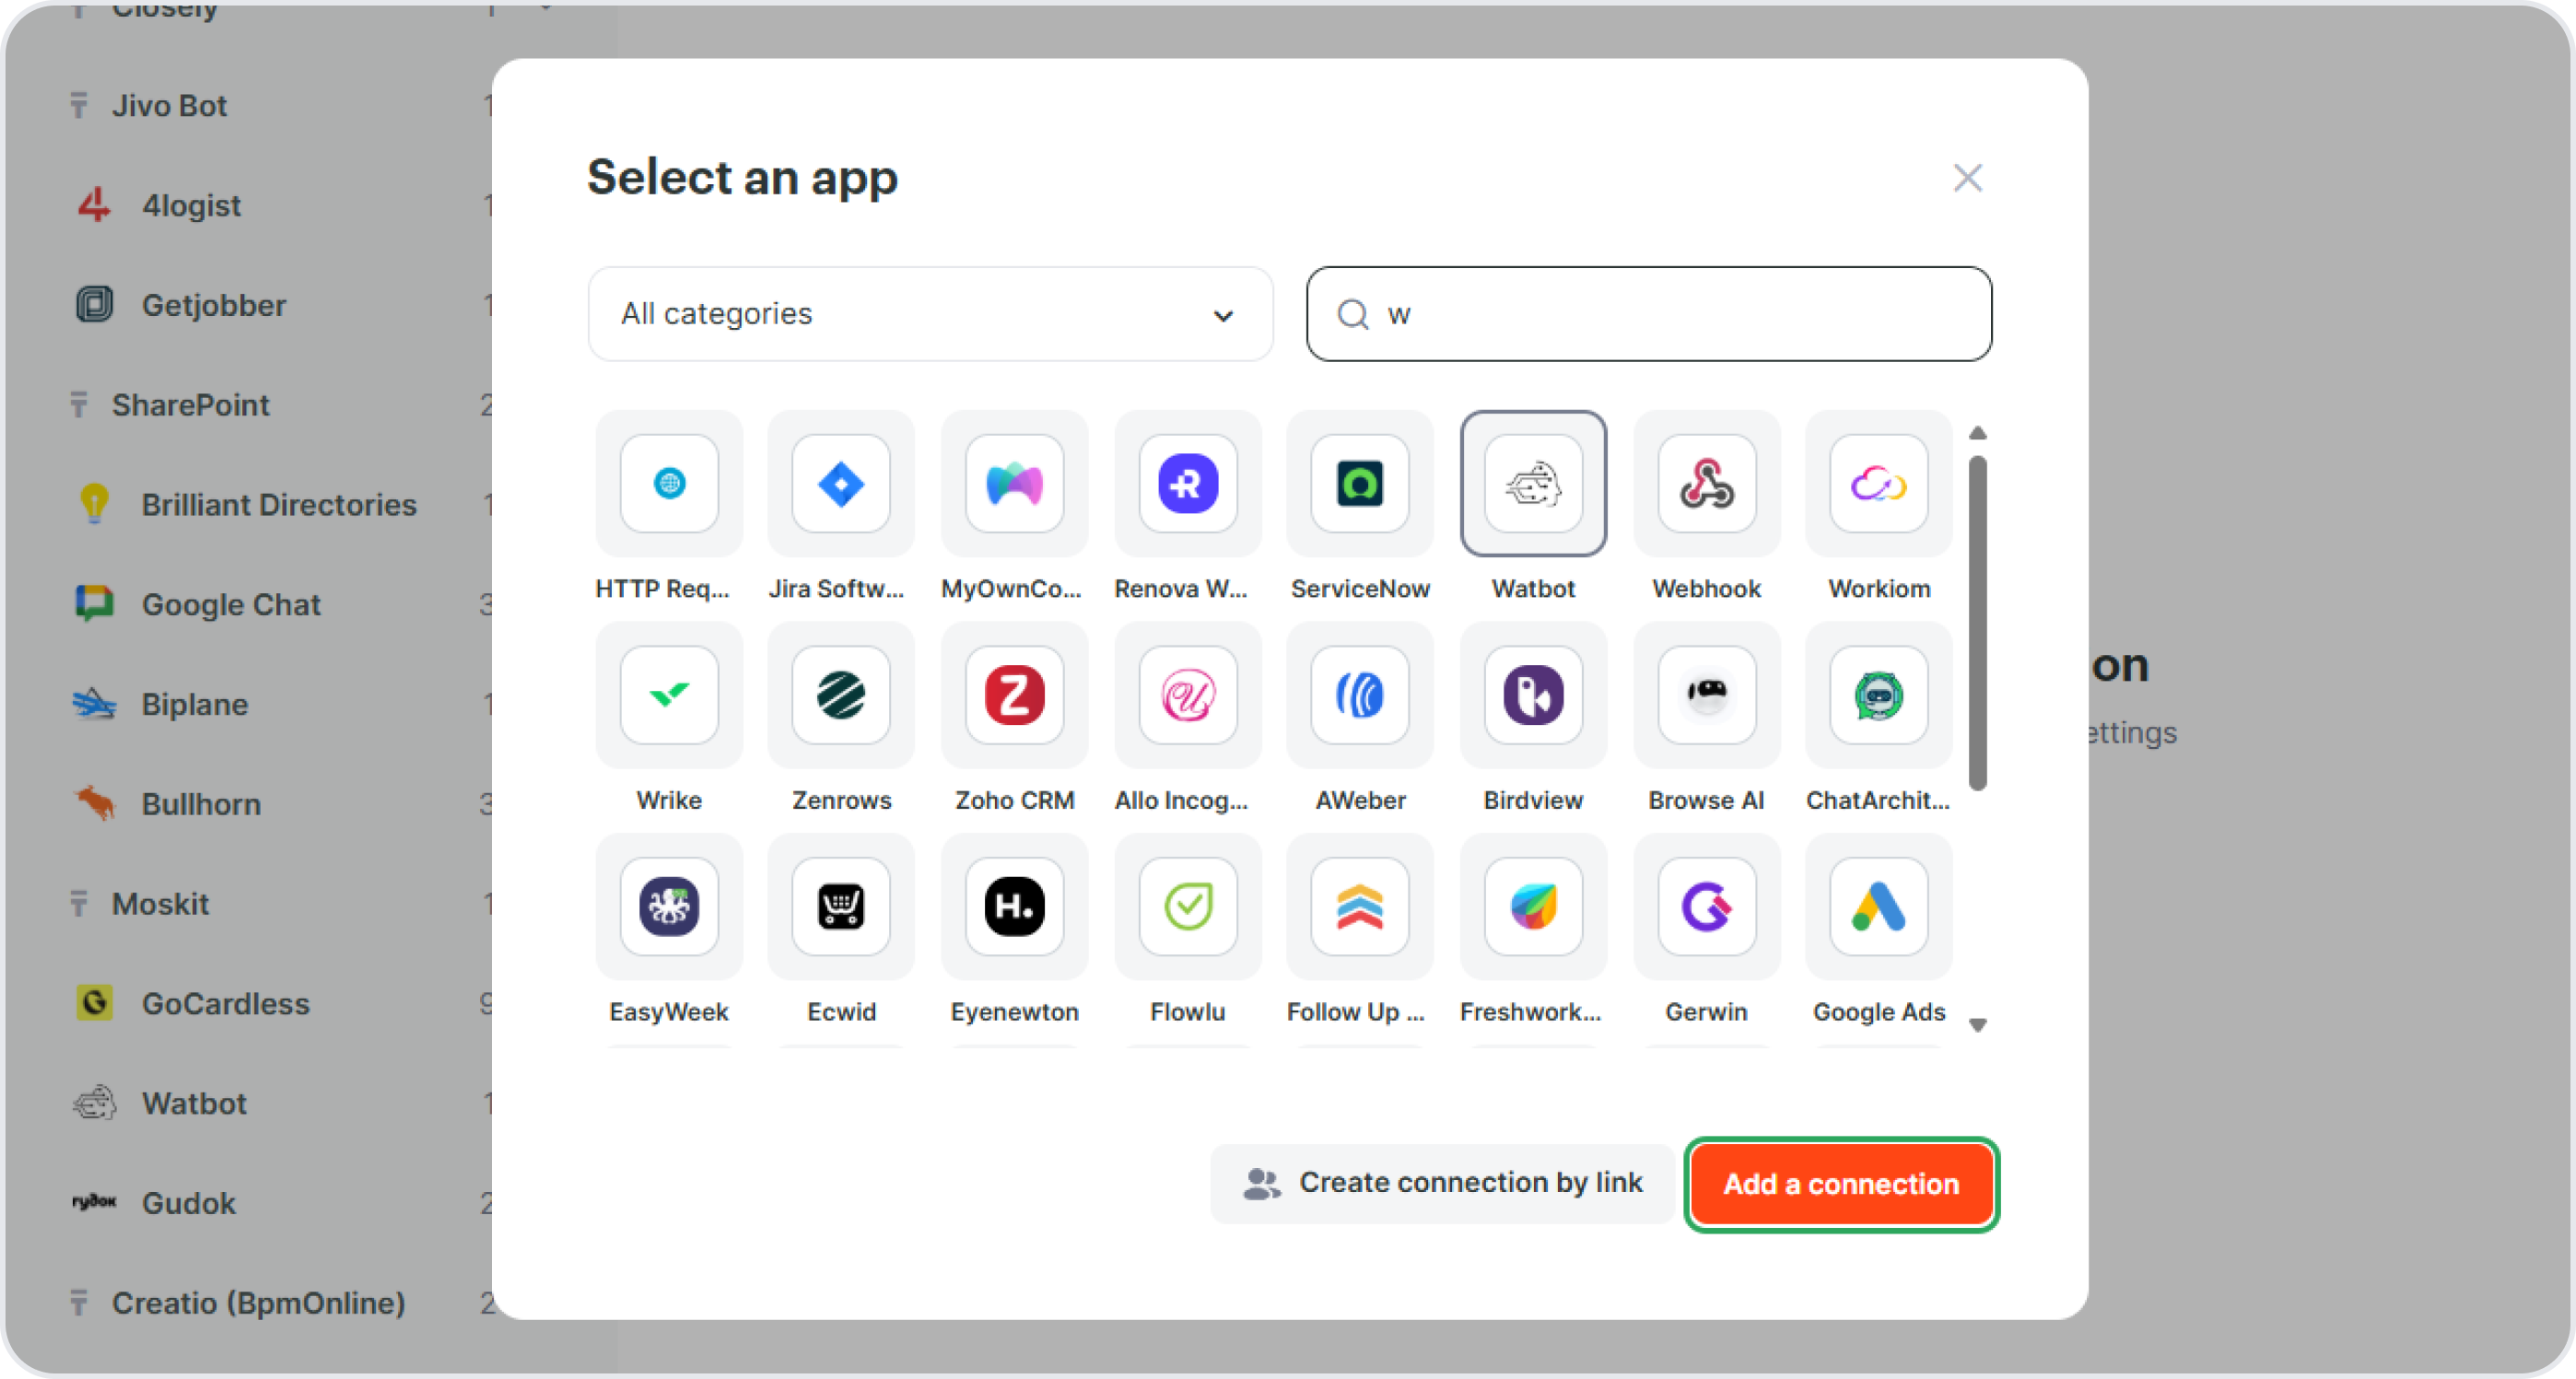This screenshot has width=2576, height=1379.
Task: Click Create connection by link button
Action: point(1442,1183)
